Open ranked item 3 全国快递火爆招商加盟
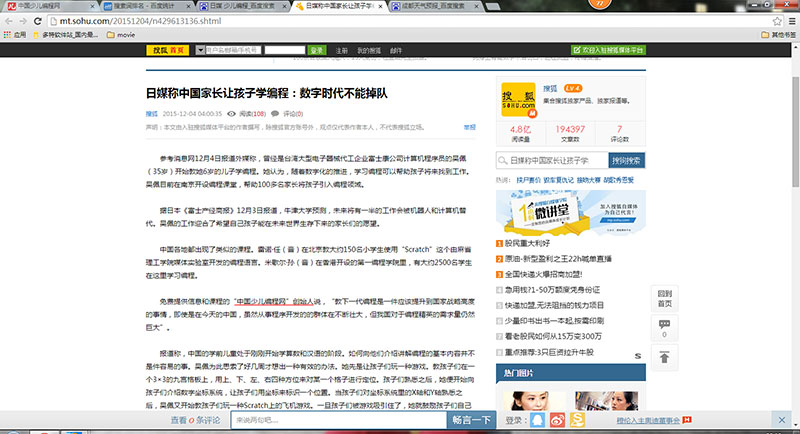 [543, 274]
